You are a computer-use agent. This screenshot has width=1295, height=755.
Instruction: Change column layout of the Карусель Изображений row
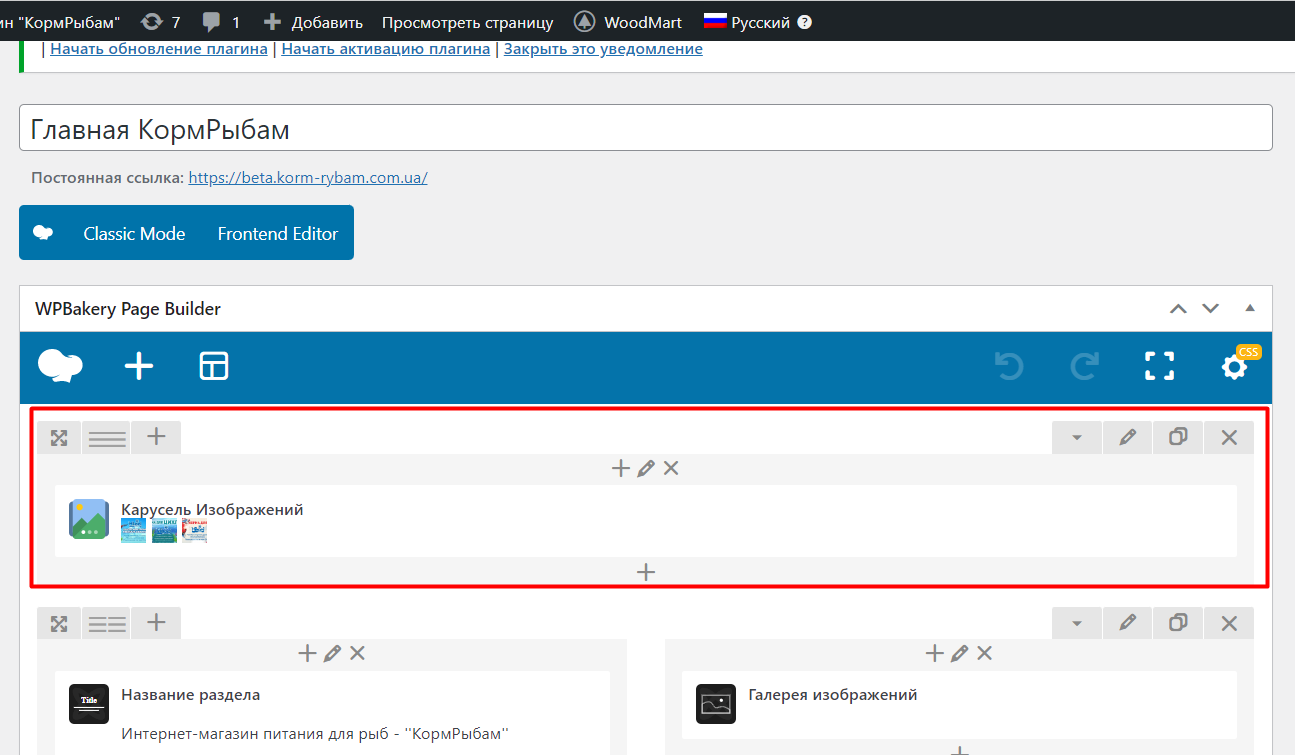click(x=107, y=438)
